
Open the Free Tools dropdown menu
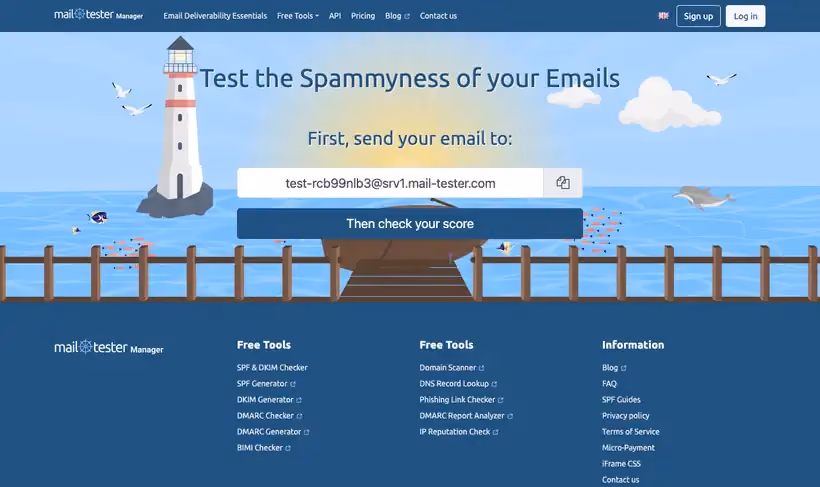pyautogui.click(x=298, y=16)
